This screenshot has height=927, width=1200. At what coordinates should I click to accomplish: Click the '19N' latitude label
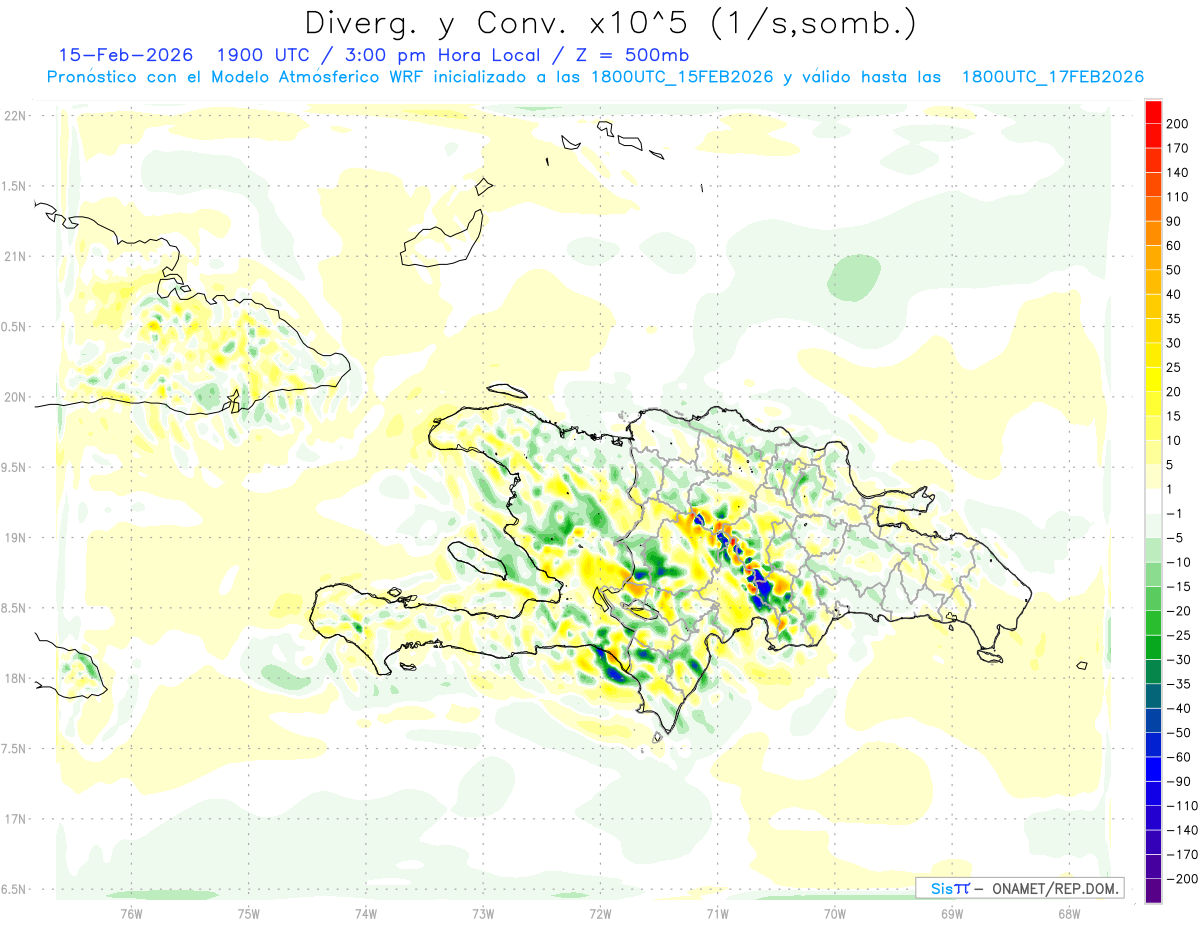(14, 538)
